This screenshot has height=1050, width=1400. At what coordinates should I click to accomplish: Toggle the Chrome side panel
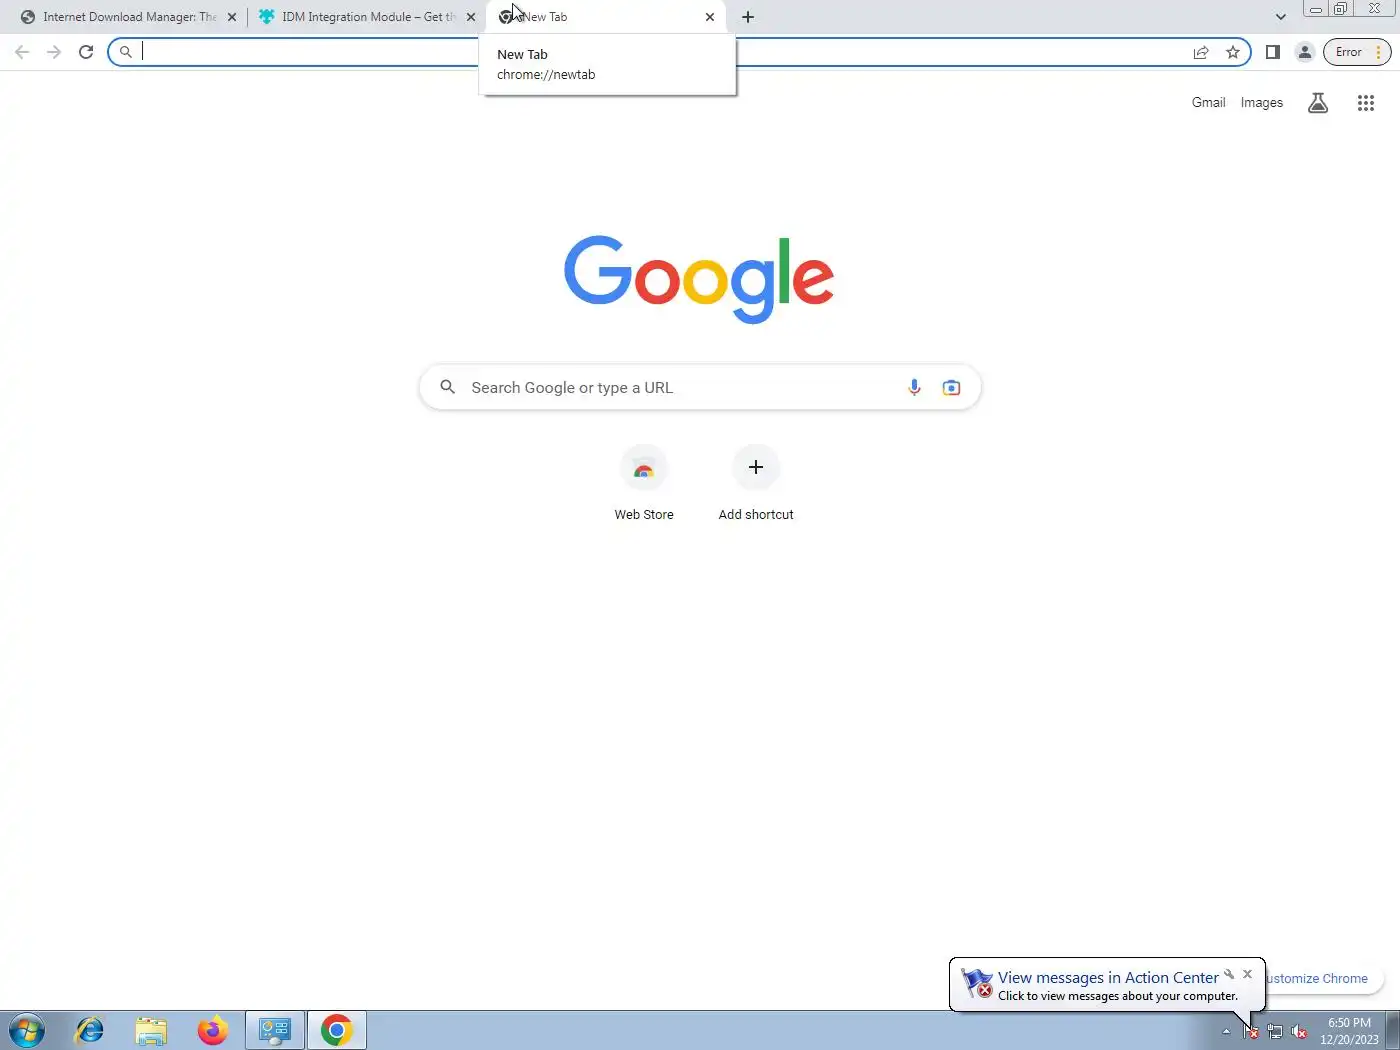[x=1273, y=52]
